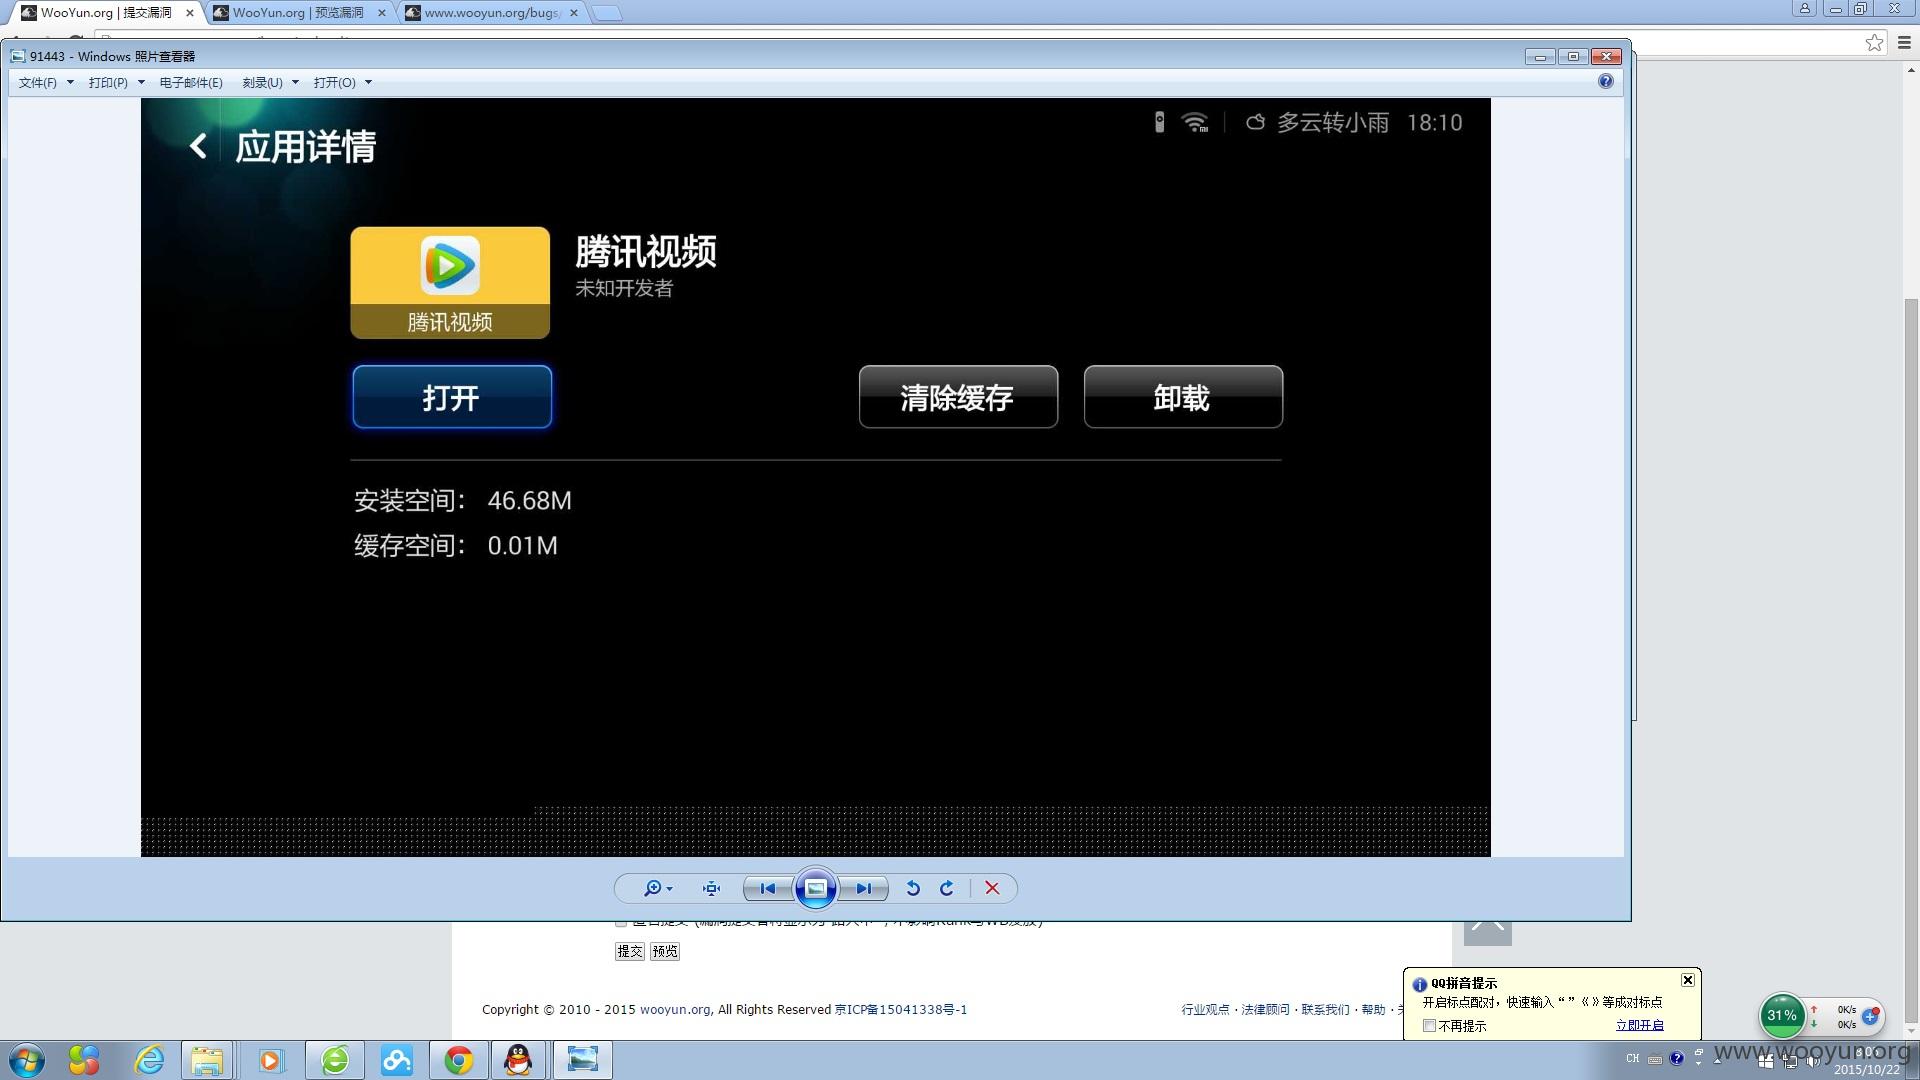The width and height of the screenshot is (1920, 1080).
Task: Open the 行业观点 footer link
Action: pos(1205,1010)
